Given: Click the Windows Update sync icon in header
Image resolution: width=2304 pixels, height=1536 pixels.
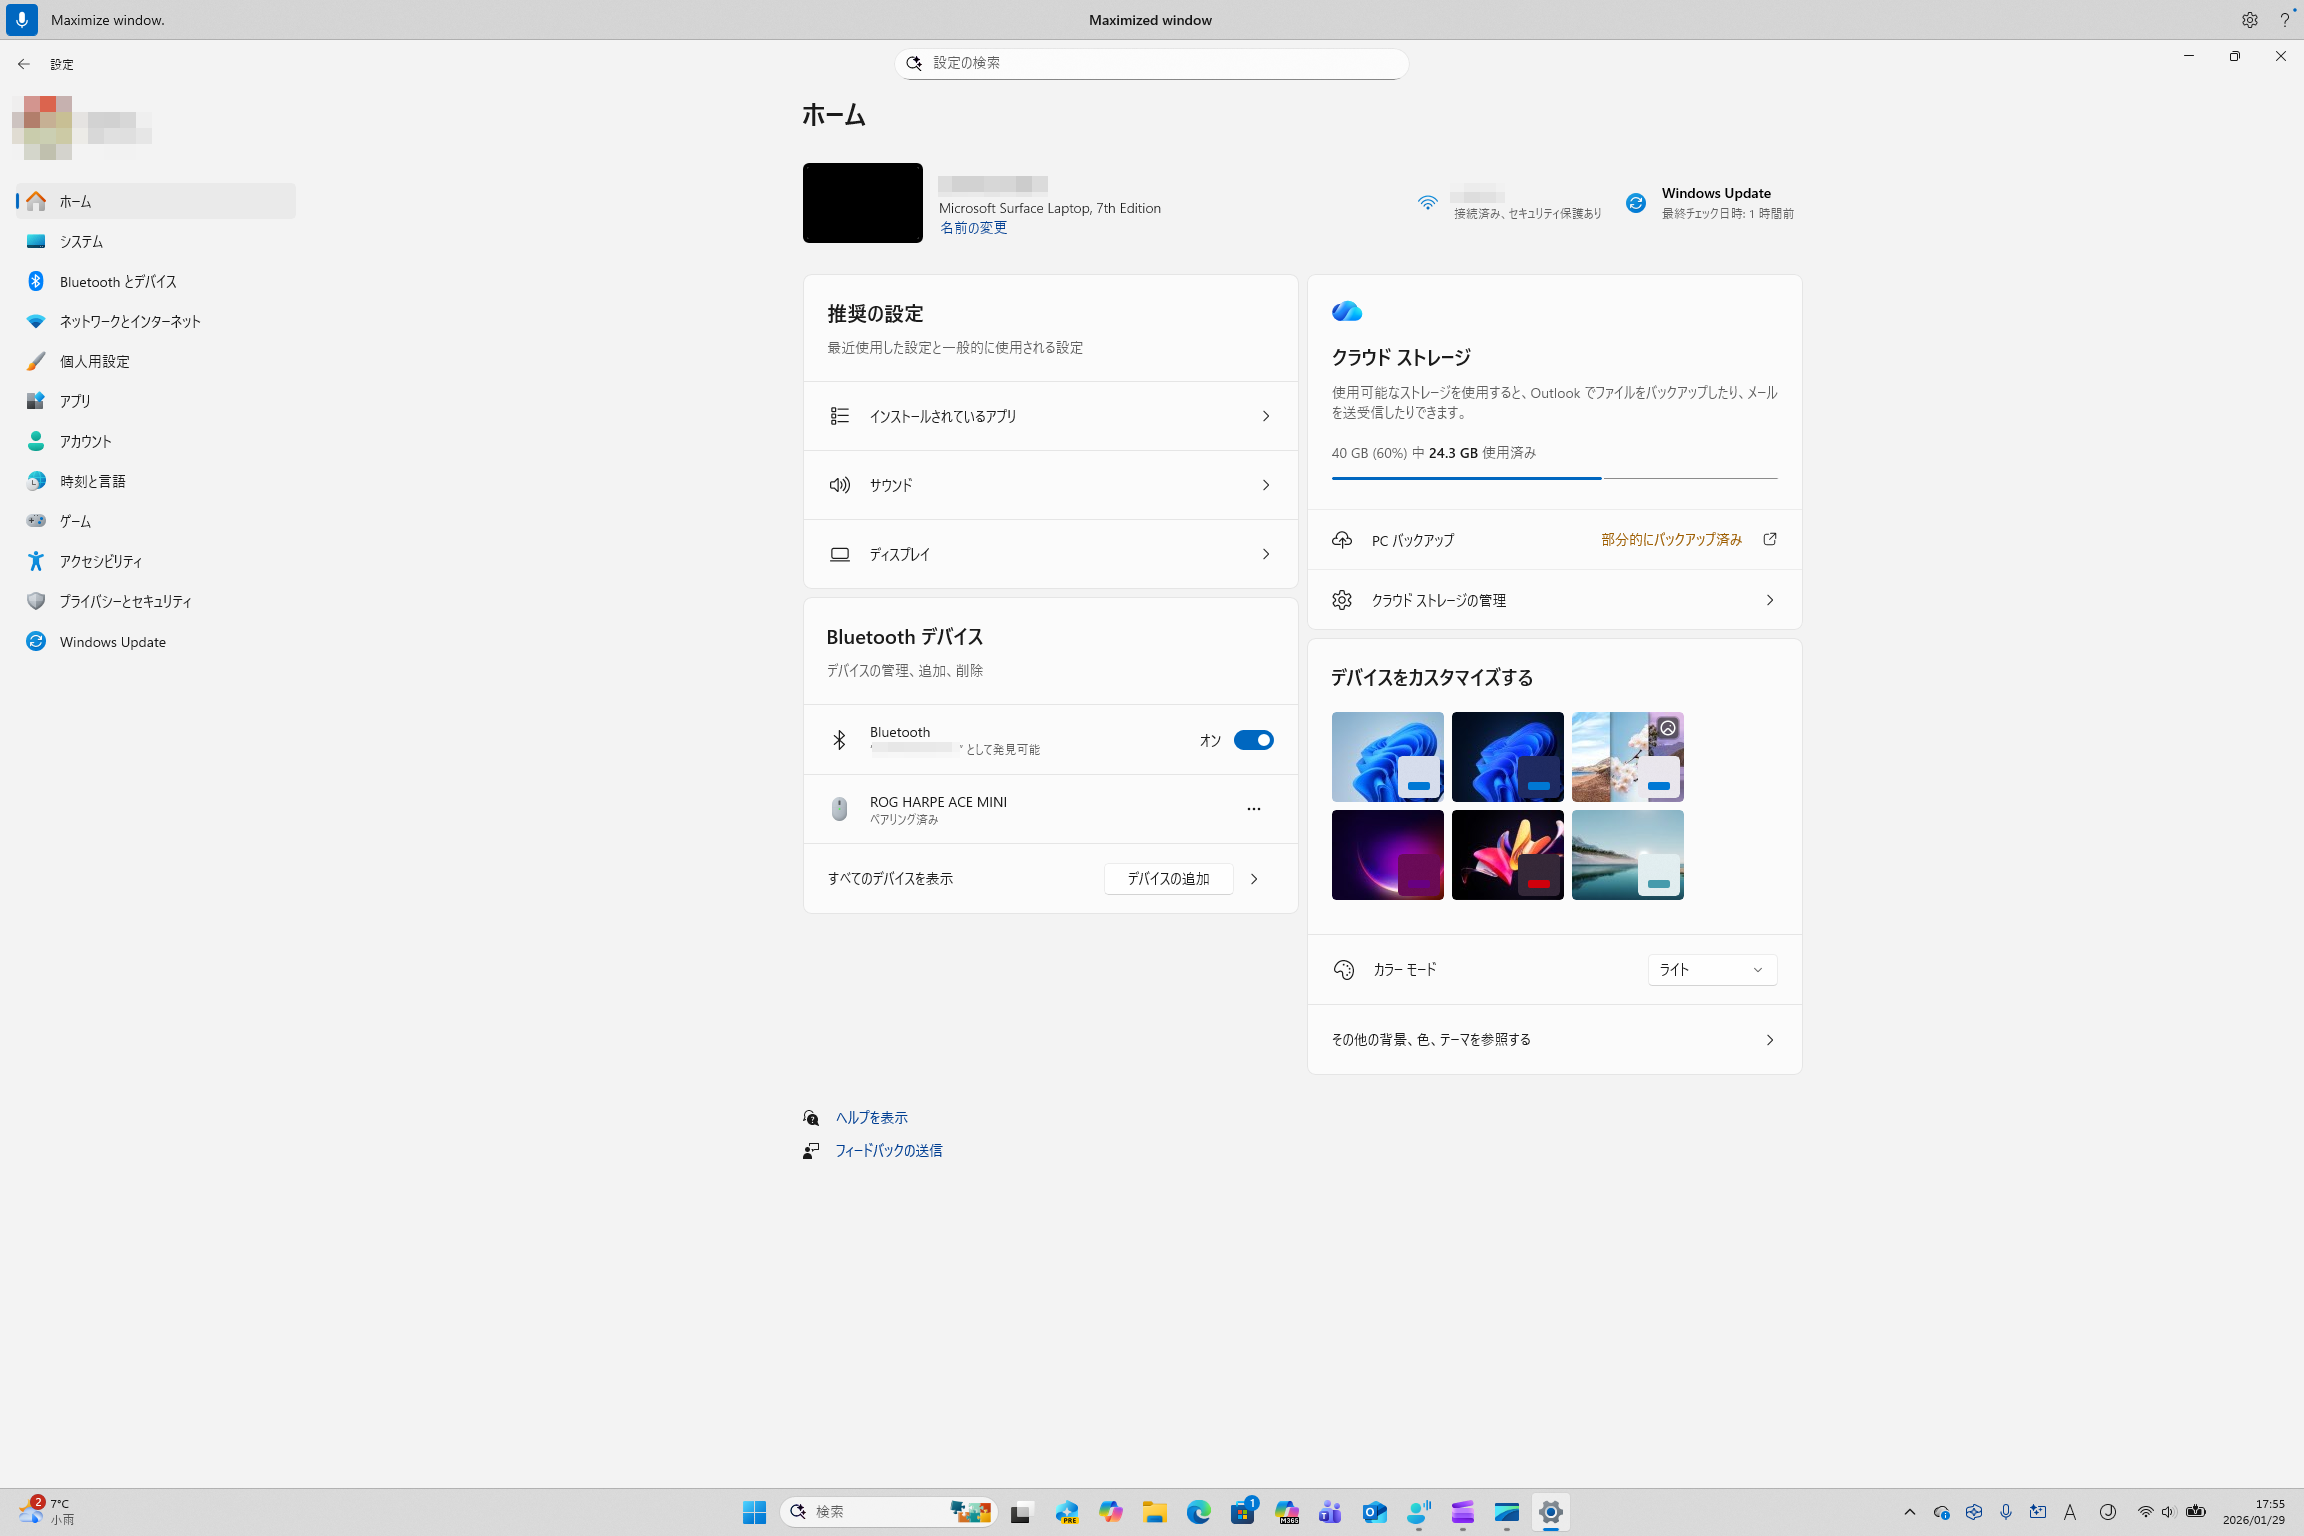Looking at the screenshot, I should coord(1635,203).
